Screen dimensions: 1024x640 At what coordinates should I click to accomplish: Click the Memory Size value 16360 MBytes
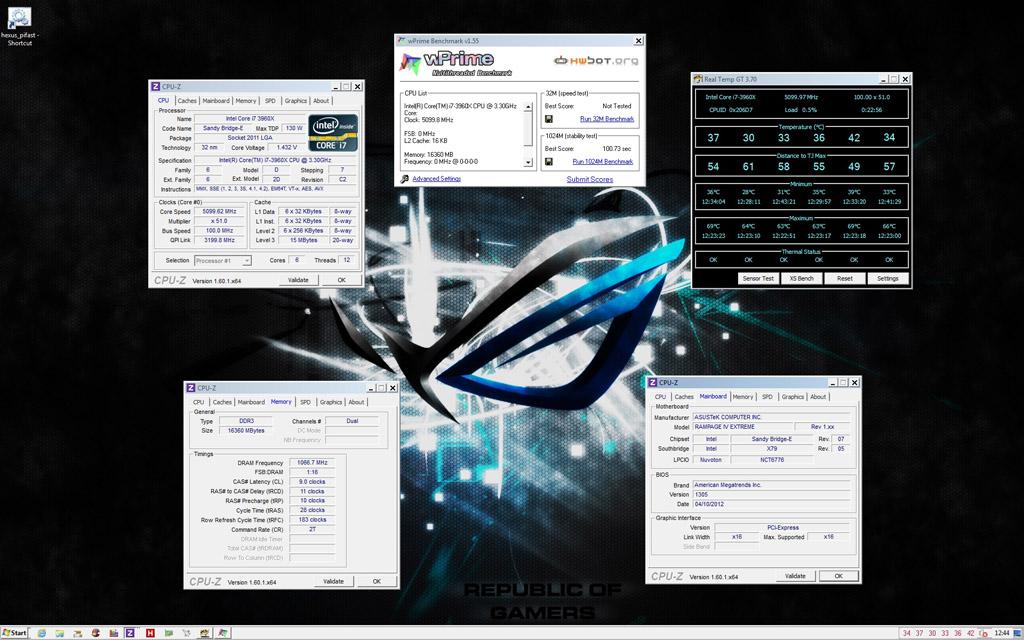point(246,431)
